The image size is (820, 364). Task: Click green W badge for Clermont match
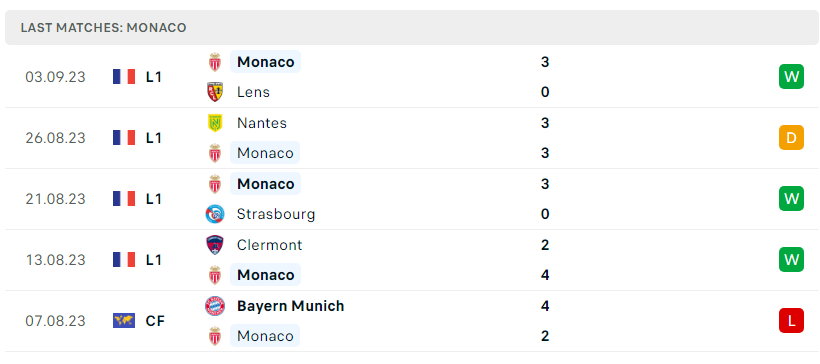pos(791,260)
